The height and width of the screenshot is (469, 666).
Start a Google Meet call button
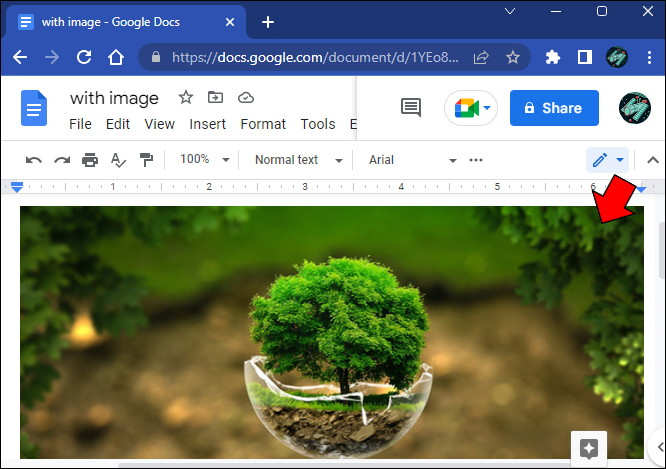pos(471,108)
